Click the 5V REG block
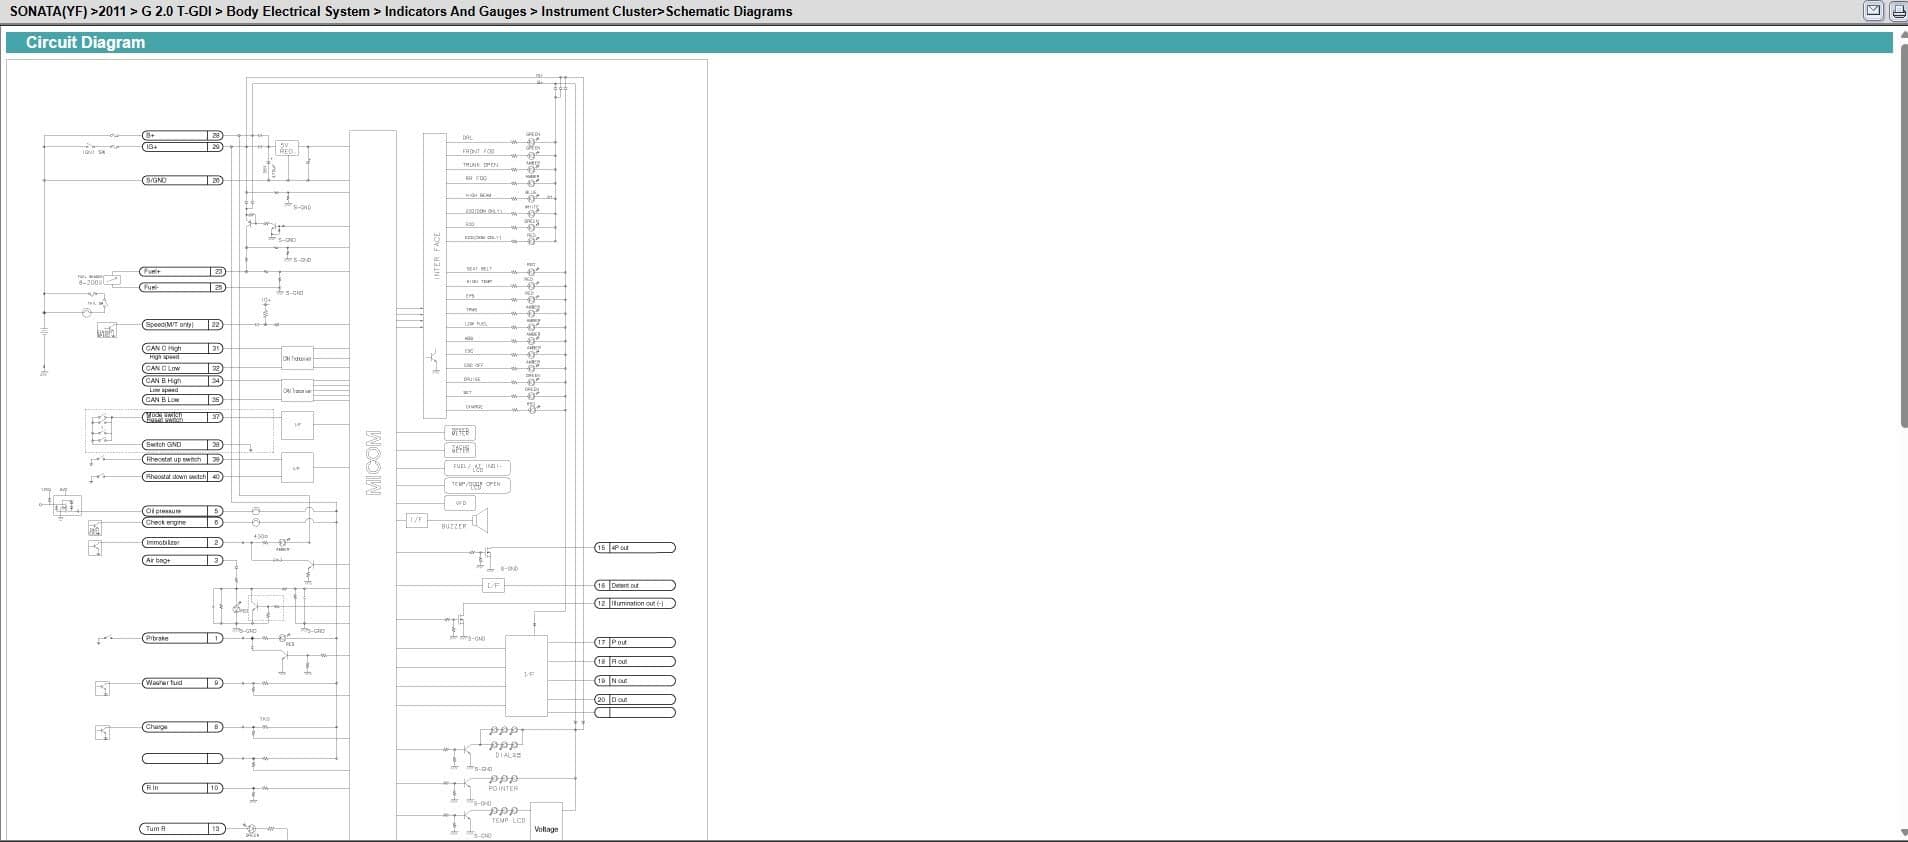The image size is (1908, 842). point(285,148)
